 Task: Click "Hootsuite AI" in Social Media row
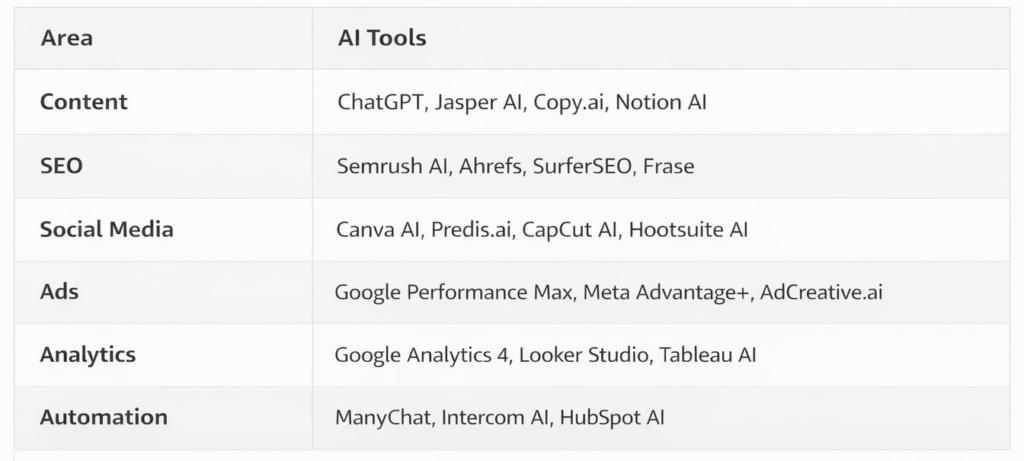(x=688, y=229)
